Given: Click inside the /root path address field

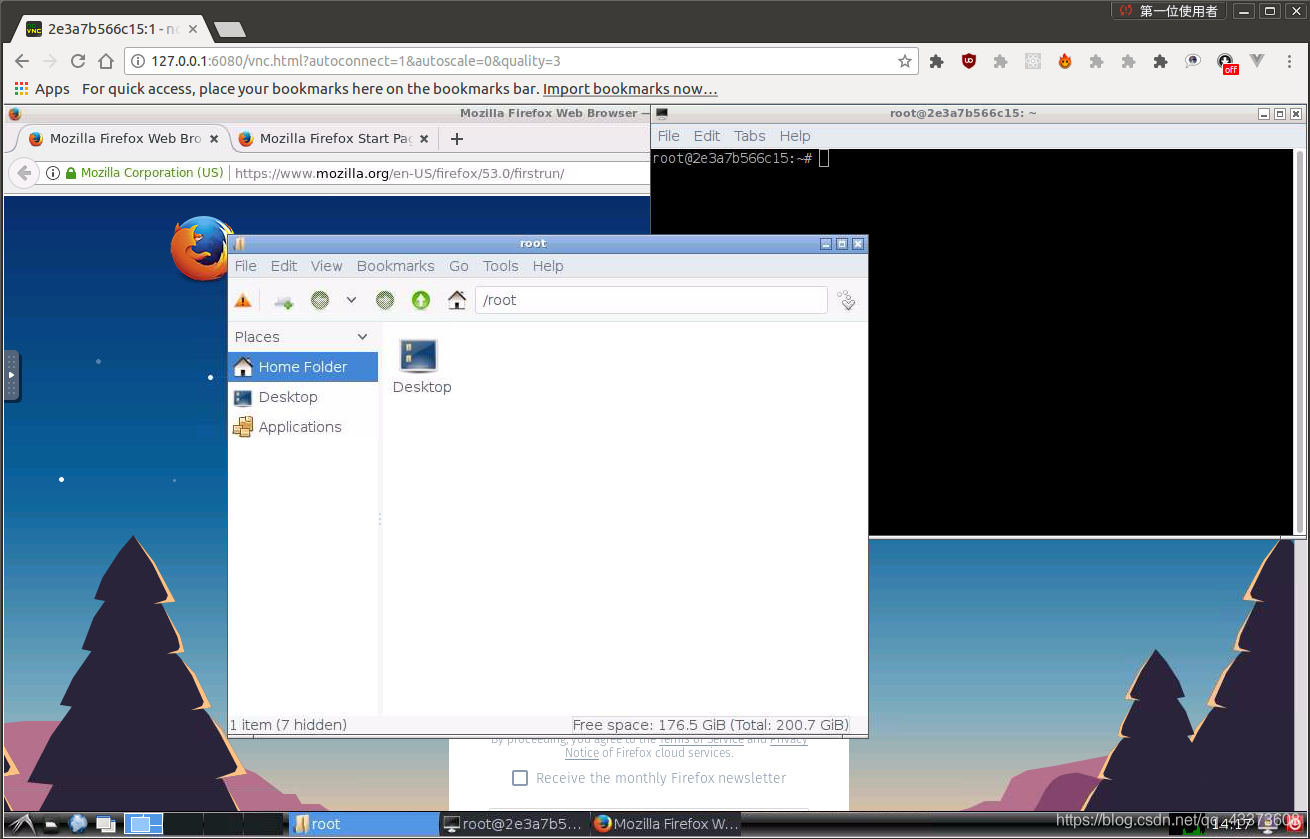Looking at the screenshot, I should pos(650,299).
